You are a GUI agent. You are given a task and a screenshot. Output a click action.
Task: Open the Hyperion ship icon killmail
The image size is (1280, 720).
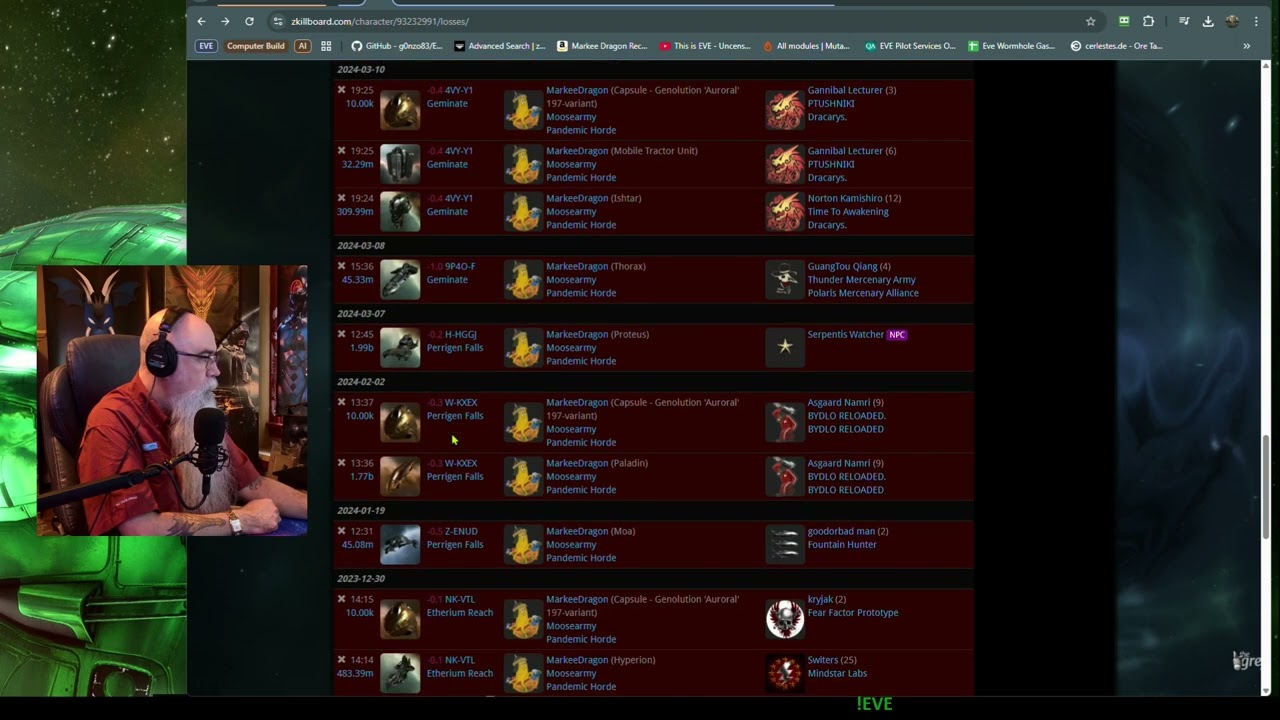click(x=400, y=673)
